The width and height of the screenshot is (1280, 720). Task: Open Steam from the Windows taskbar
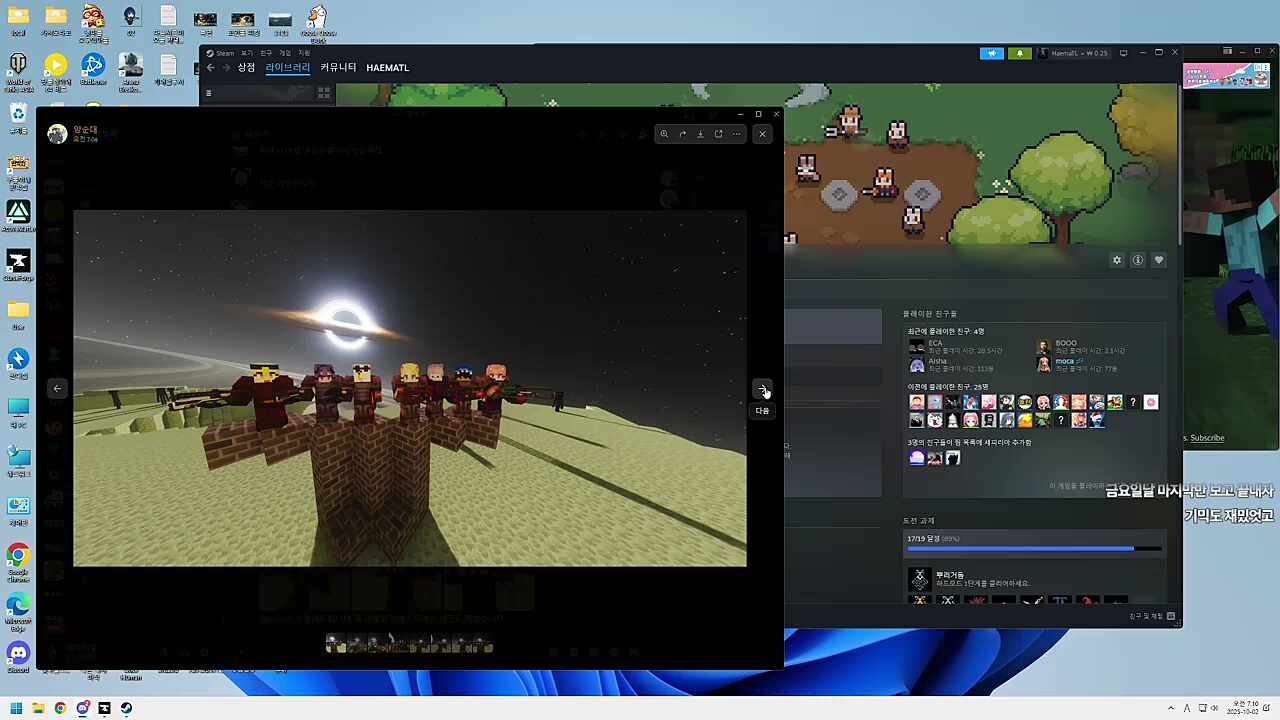126,708
